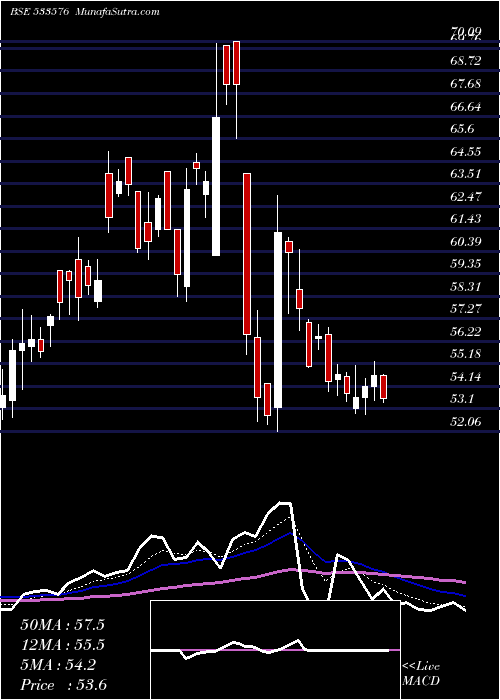Click the MunafaSutra.com watermark text

click(x=118, y=12)
